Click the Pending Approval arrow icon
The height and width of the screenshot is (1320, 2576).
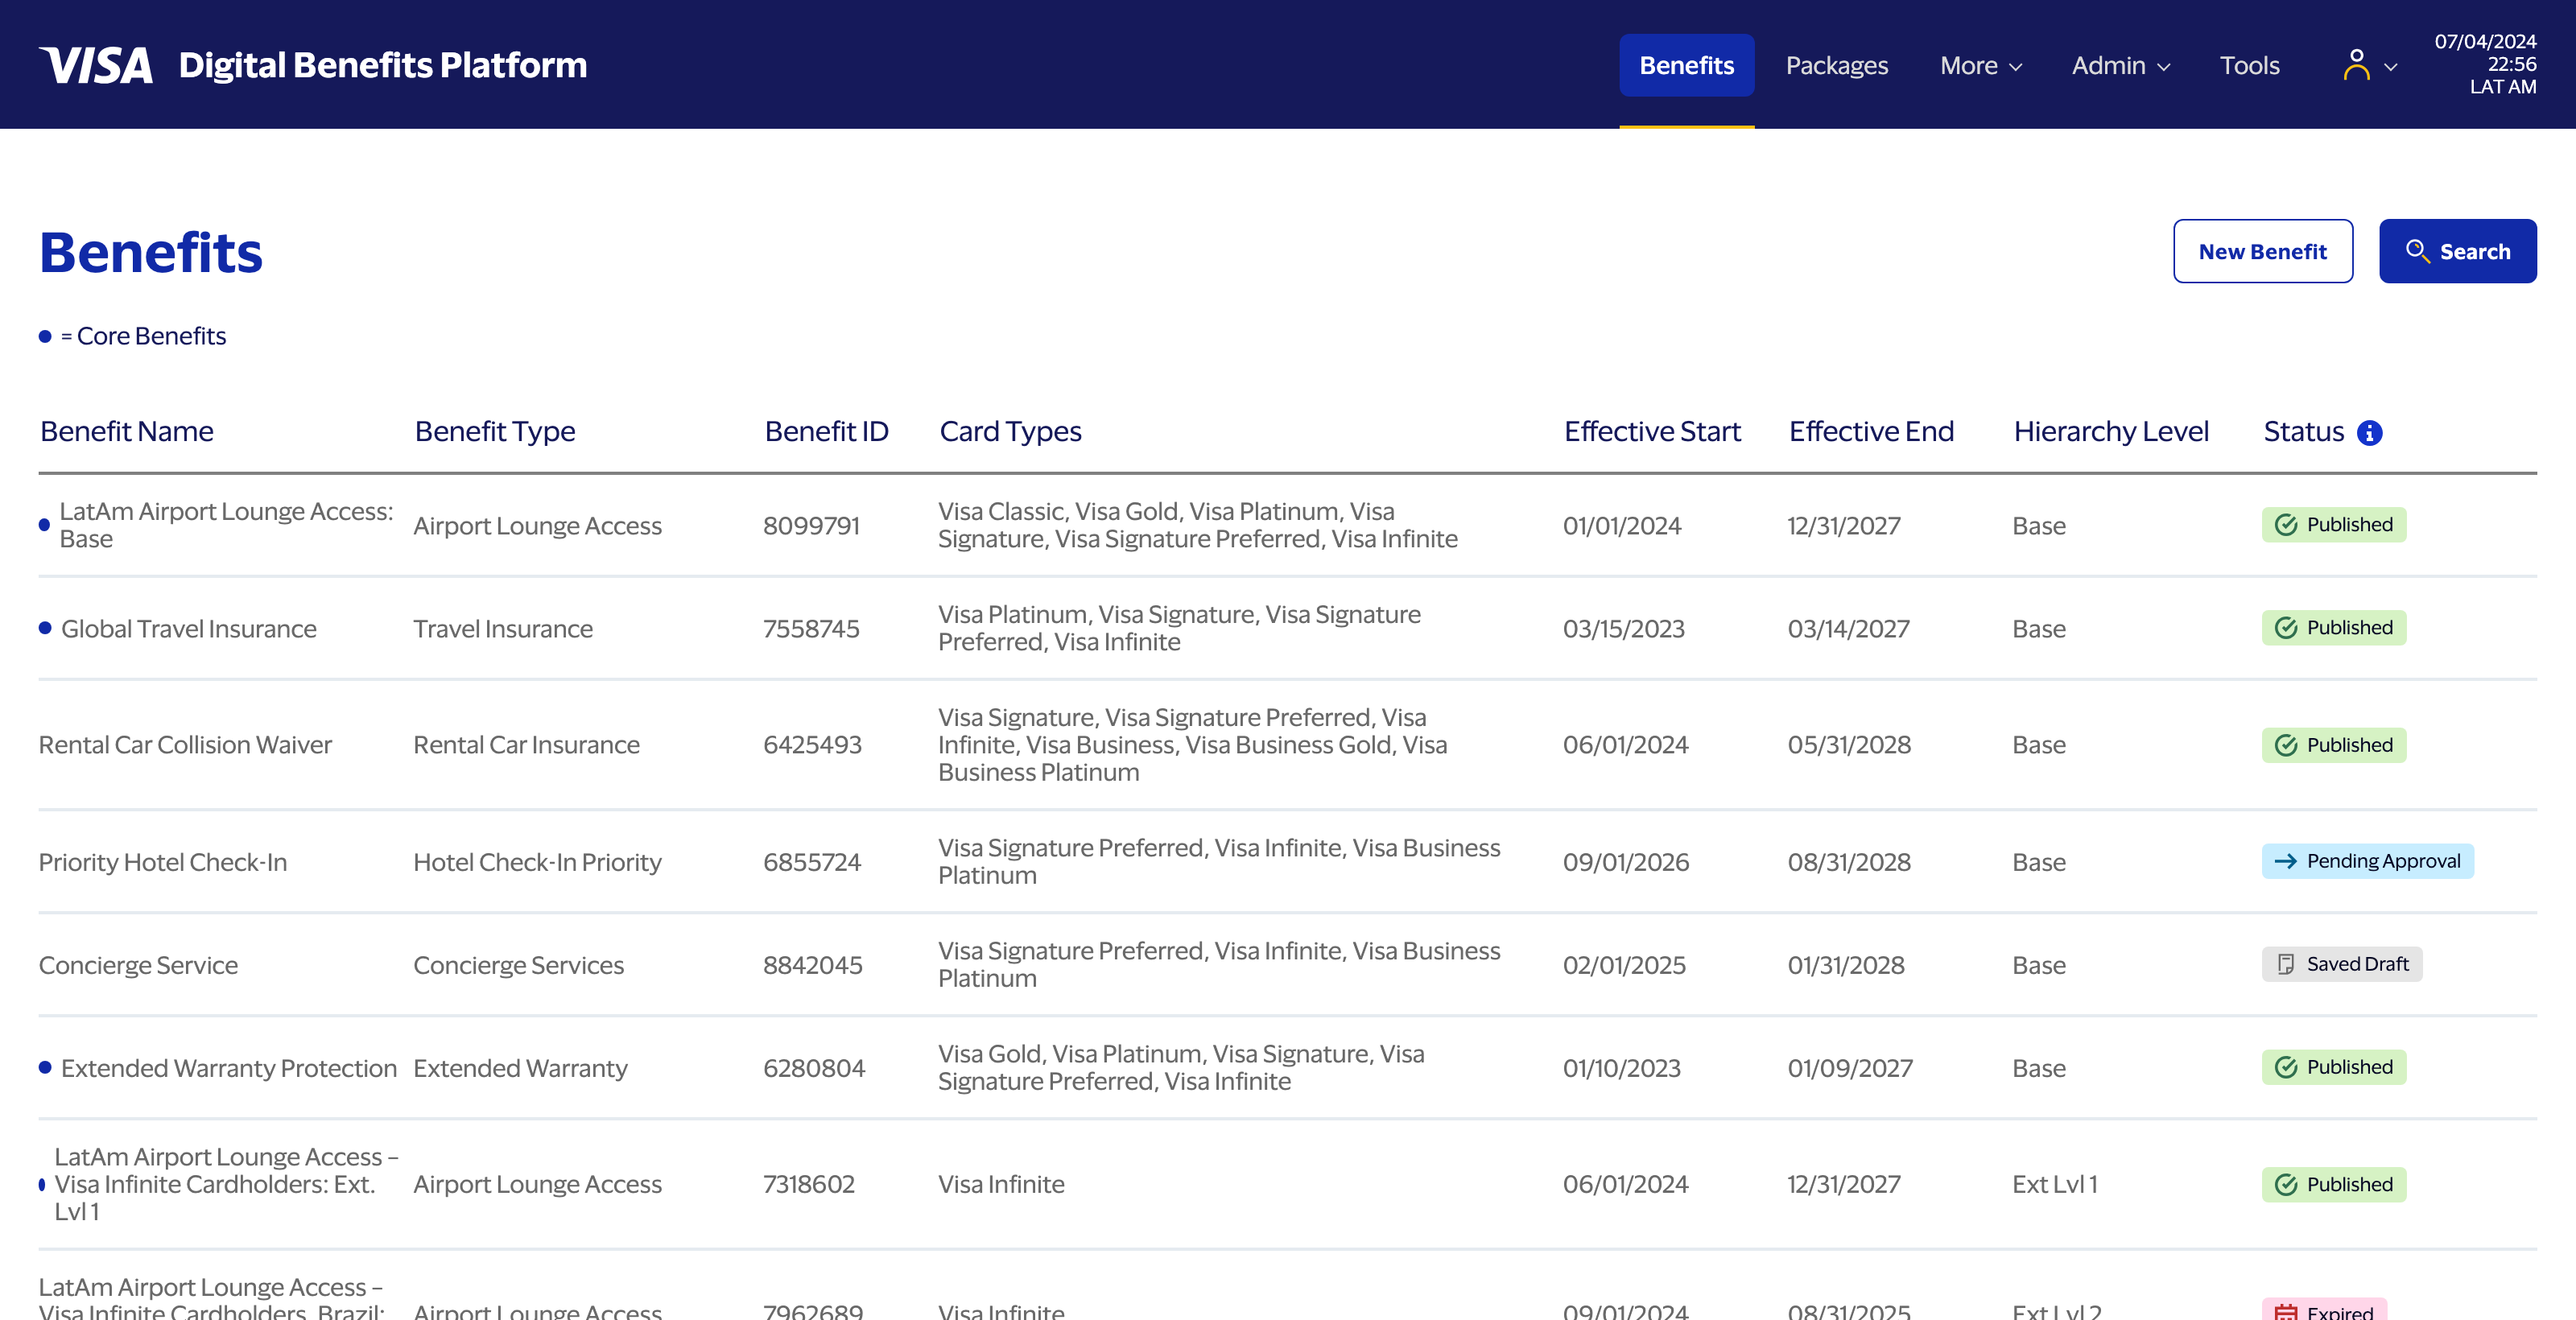(x=2286, y=861)
